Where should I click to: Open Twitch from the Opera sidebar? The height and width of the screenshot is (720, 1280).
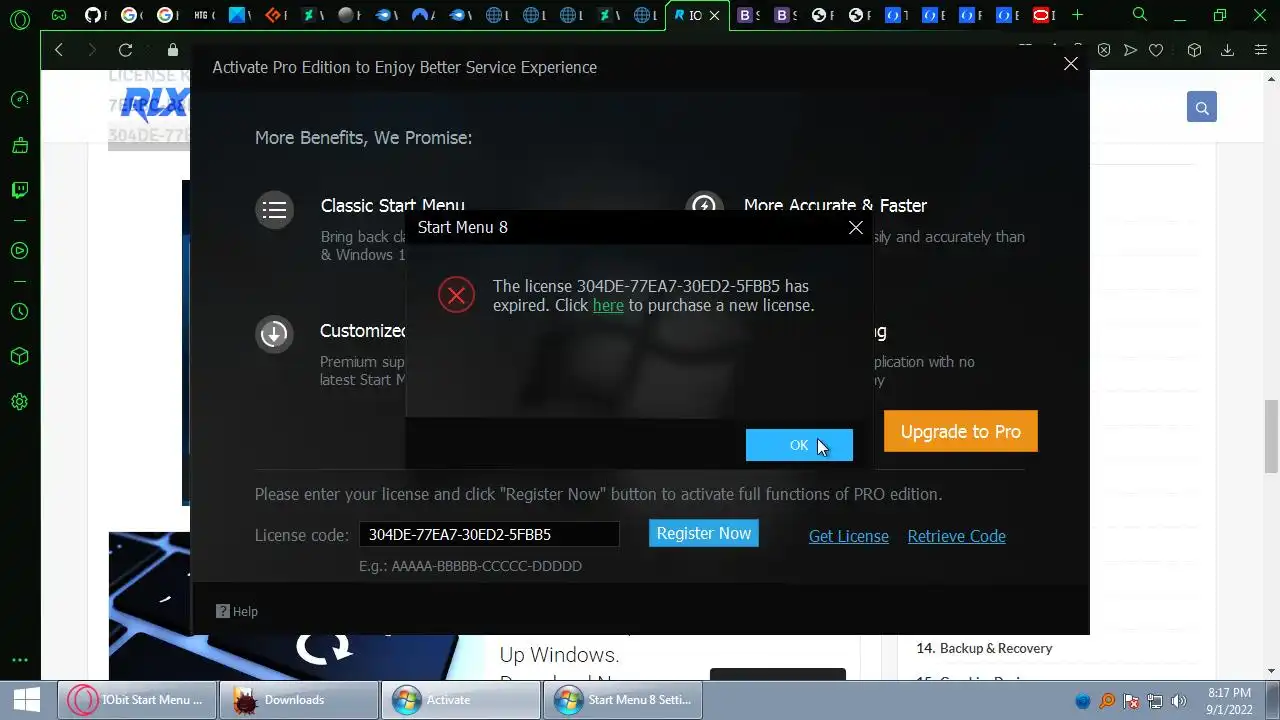coord(19,190)
